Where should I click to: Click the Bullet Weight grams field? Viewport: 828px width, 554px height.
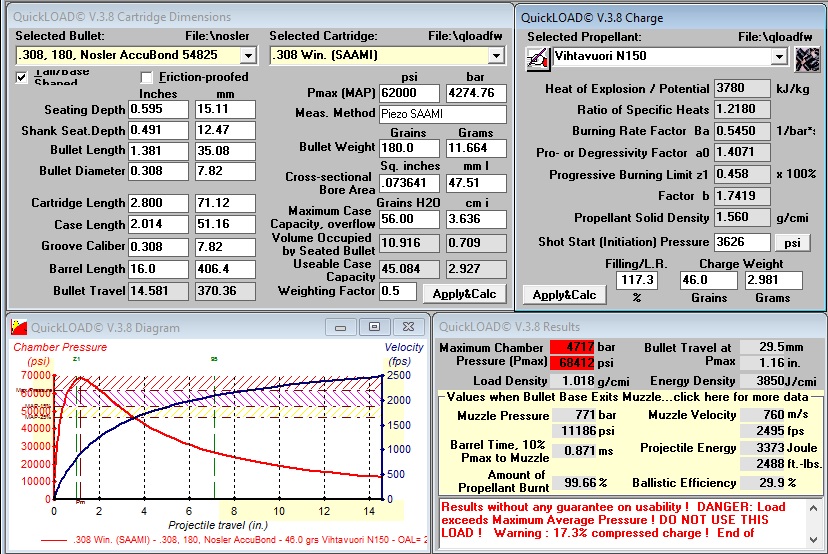click(476, 148)
